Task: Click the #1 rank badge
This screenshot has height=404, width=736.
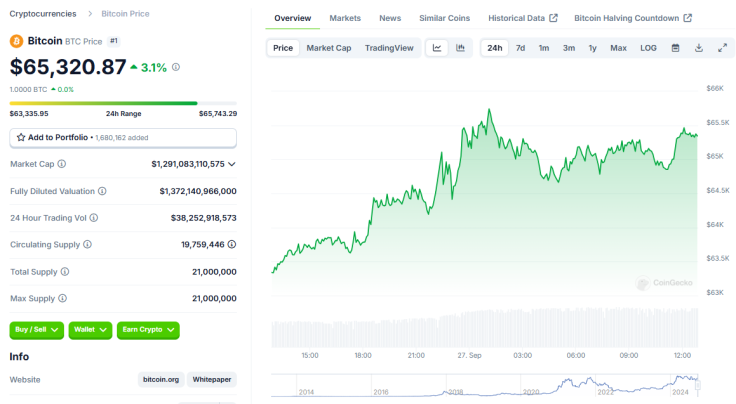Action: pos(114,41)
